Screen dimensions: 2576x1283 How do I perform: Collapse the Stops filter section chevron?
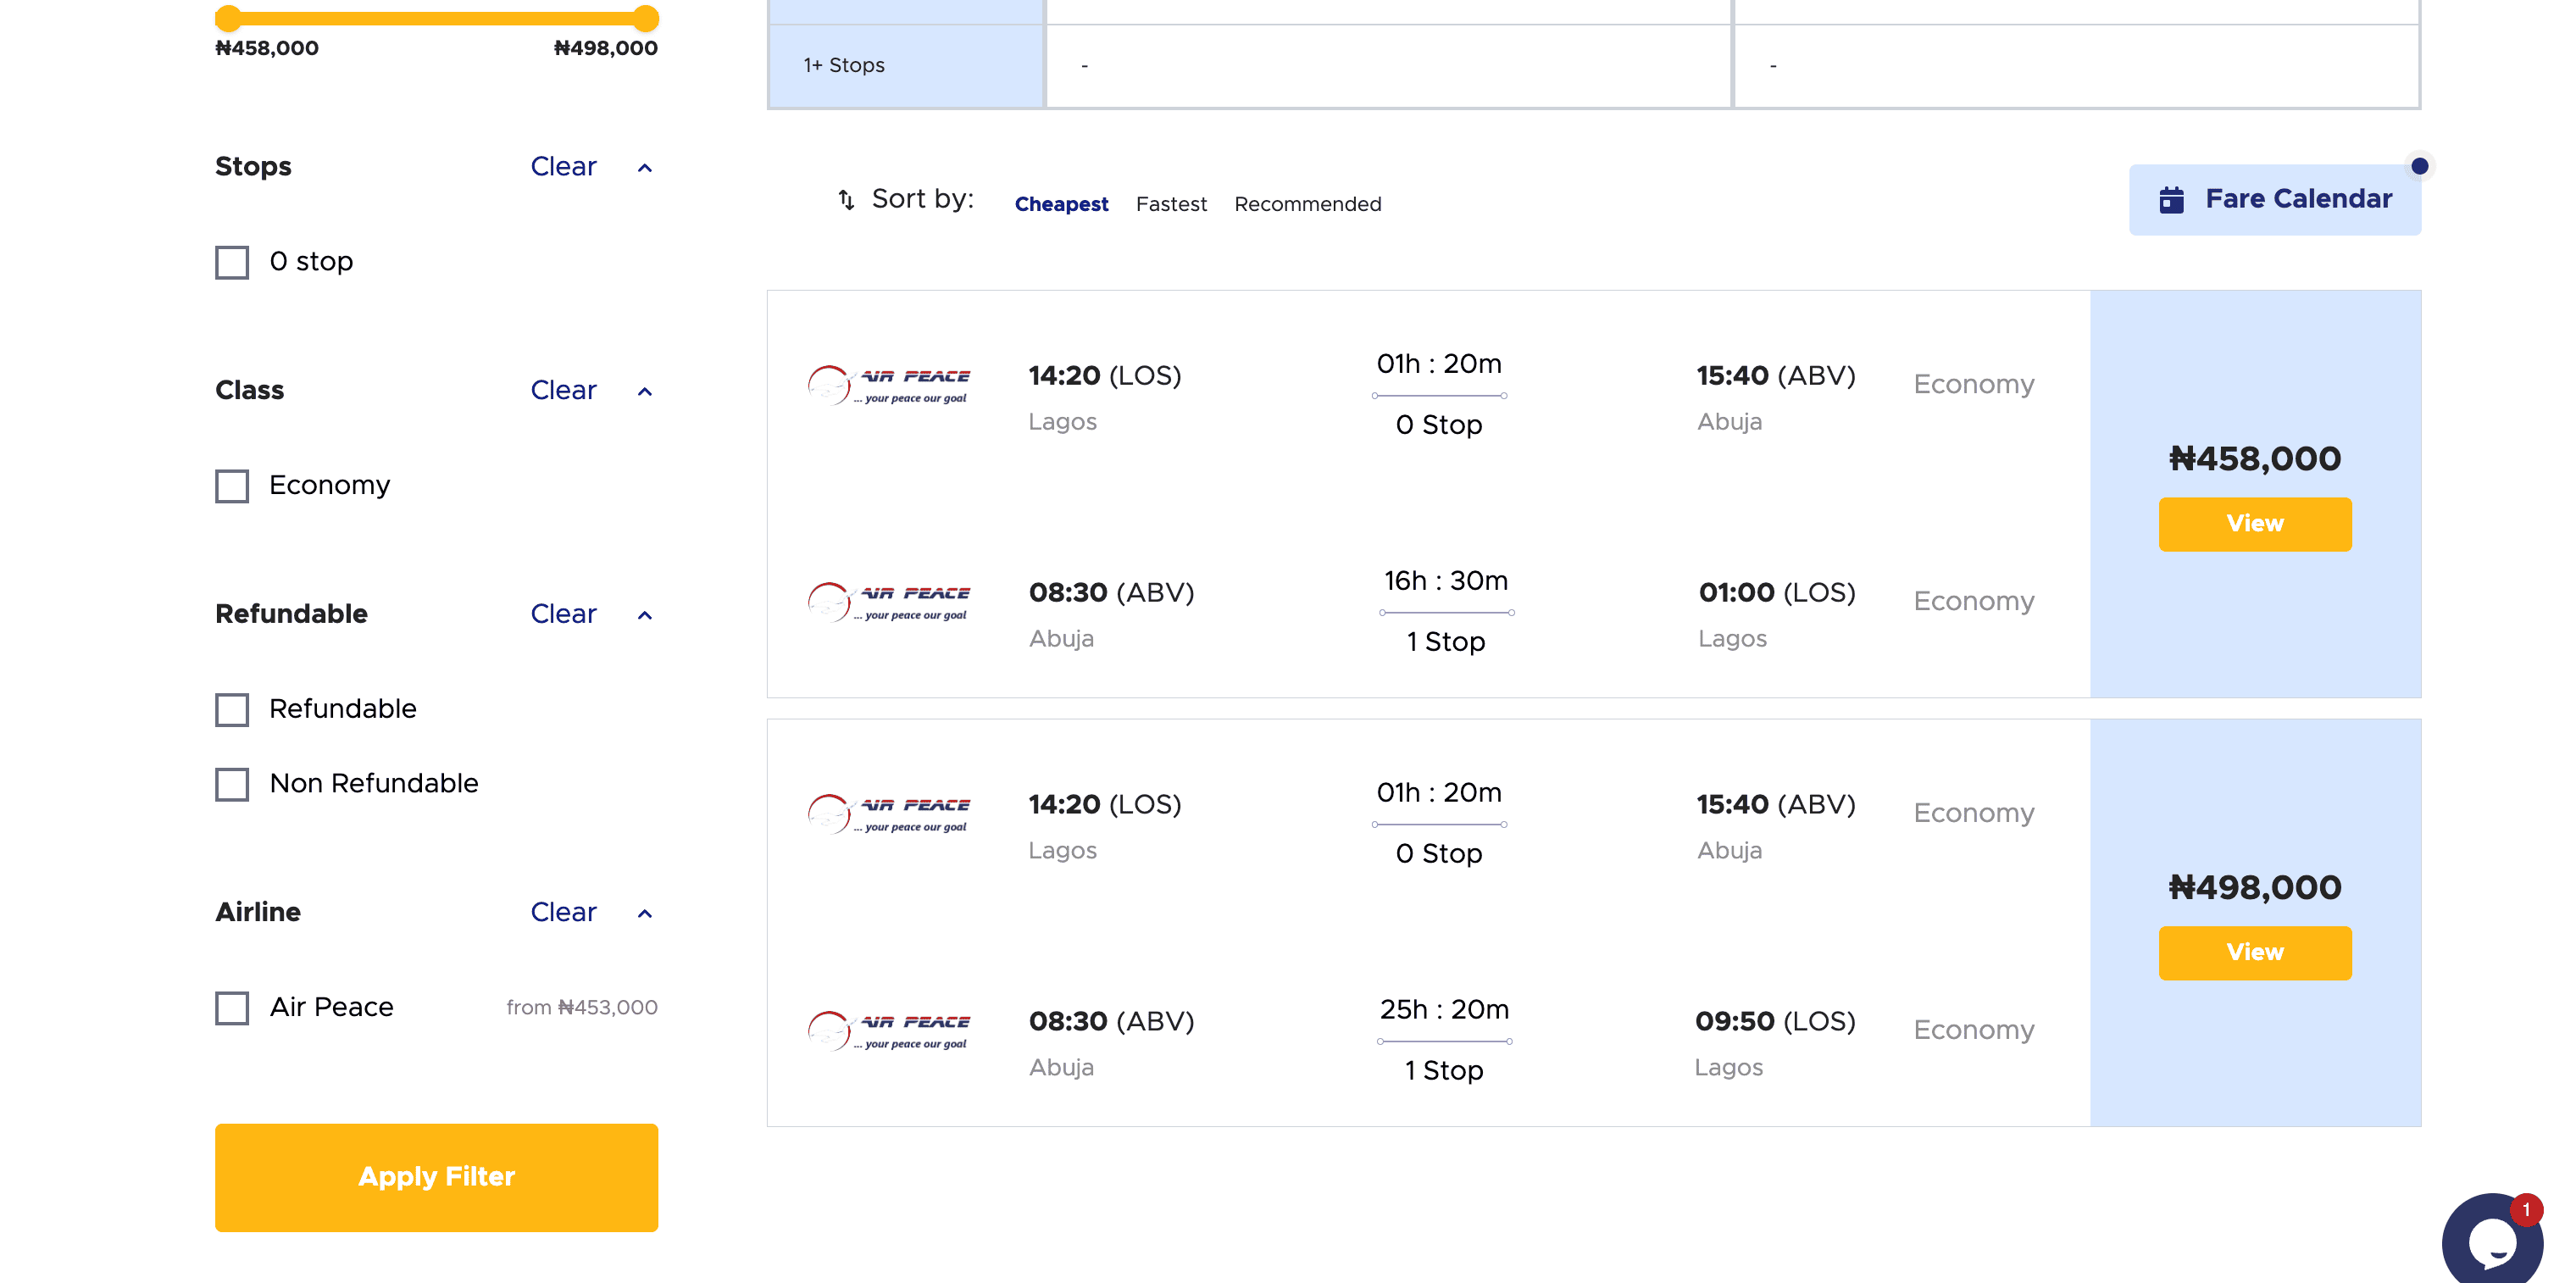pyautogui.click(x=645, y=168)
